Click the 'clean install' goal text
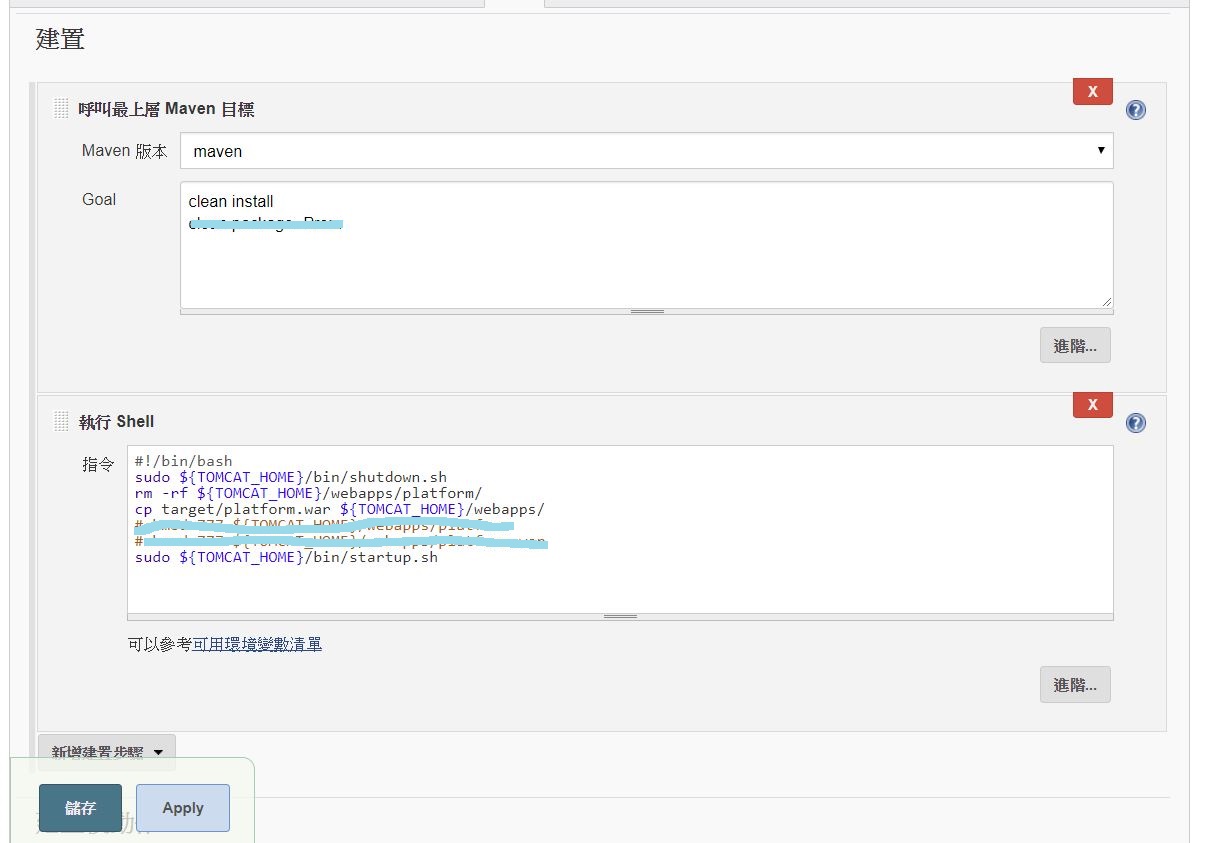This screenshot has width=1205, height=843. 231,201
